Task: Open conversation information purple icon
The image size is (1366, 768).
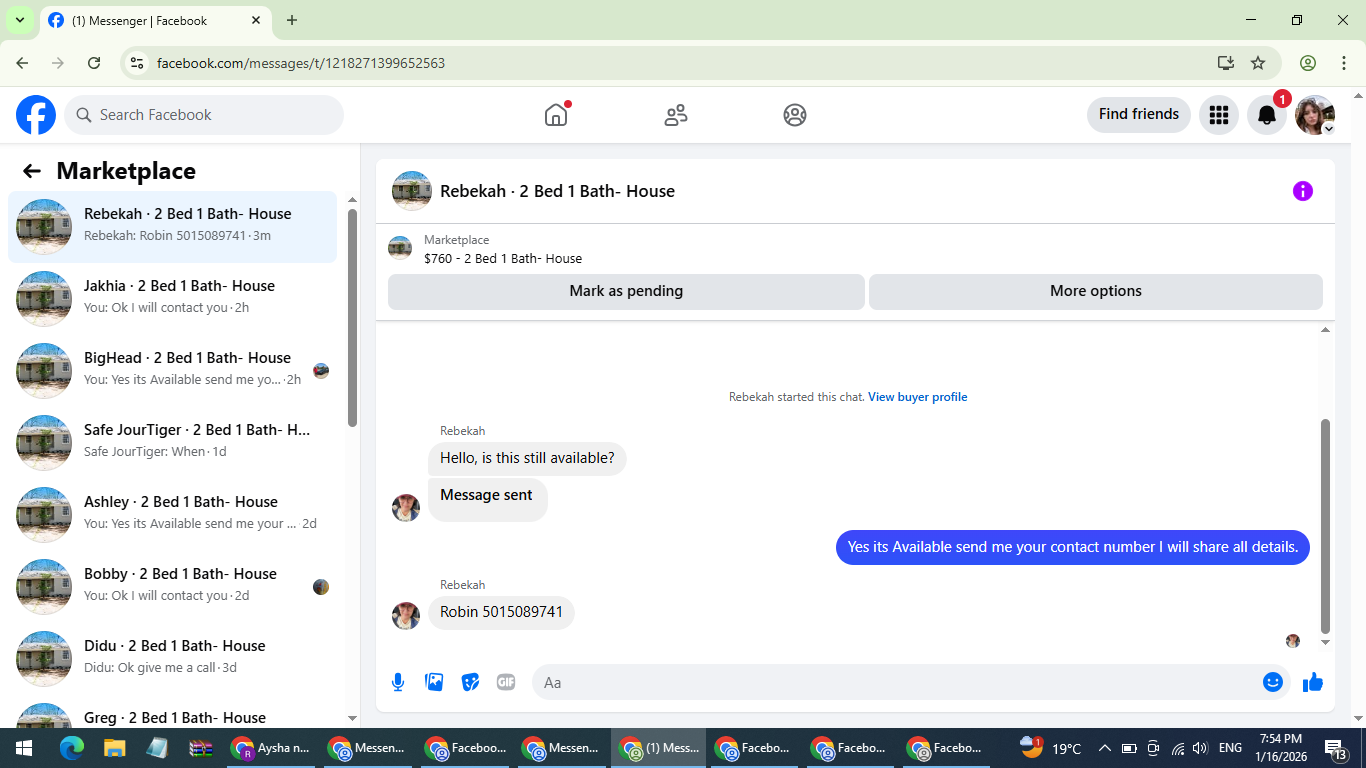Action: [1302, 191]
